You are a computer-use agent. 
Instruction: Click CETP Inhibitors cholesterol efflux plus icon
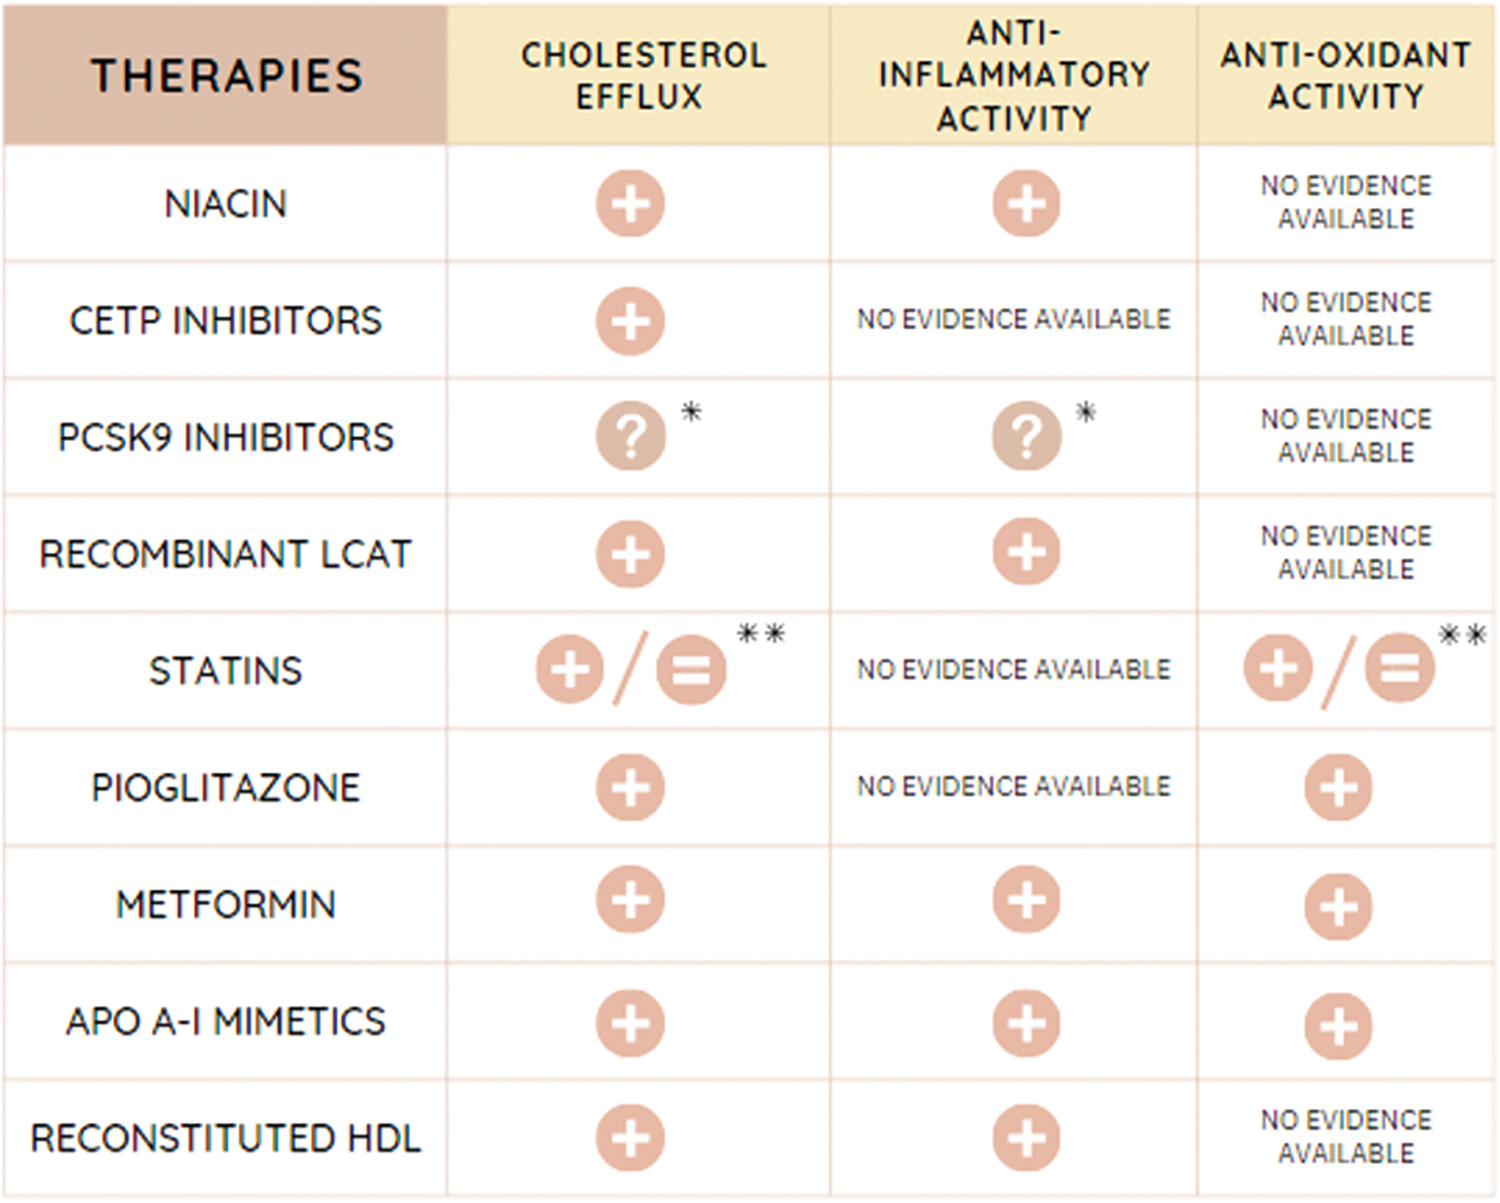click(630, 321)
